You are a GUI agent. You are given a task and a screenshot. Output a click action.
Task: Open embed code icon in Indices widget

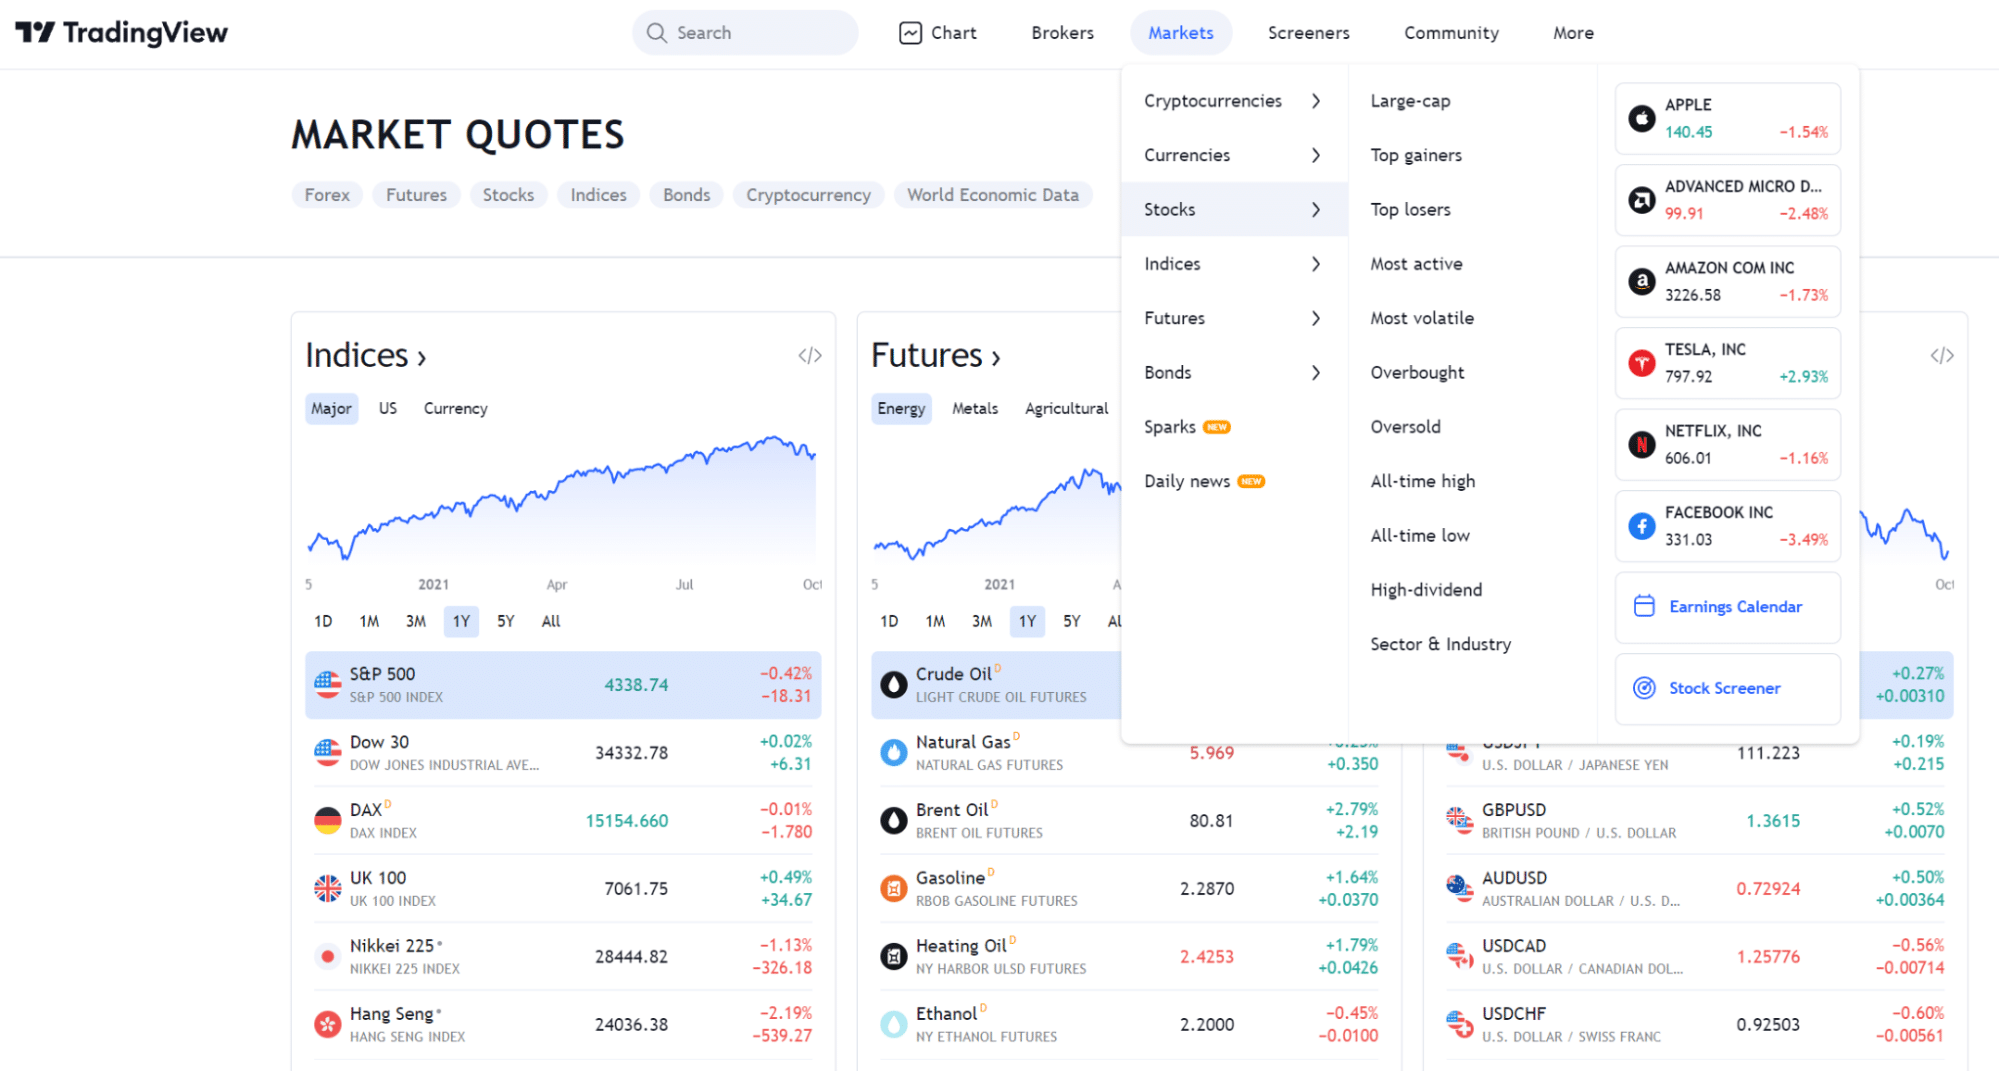(x=810, y=356)
